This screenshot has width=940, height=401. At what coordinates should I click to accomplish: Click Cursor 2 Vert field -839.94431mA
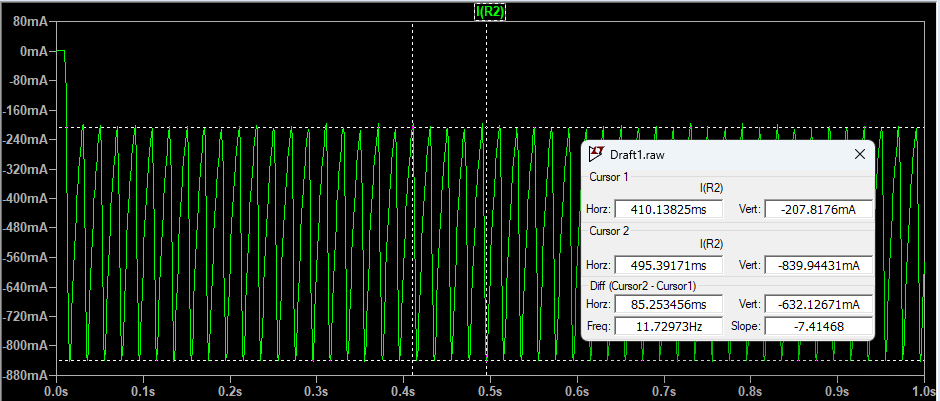pyautogui.click(x=818, y=265)
